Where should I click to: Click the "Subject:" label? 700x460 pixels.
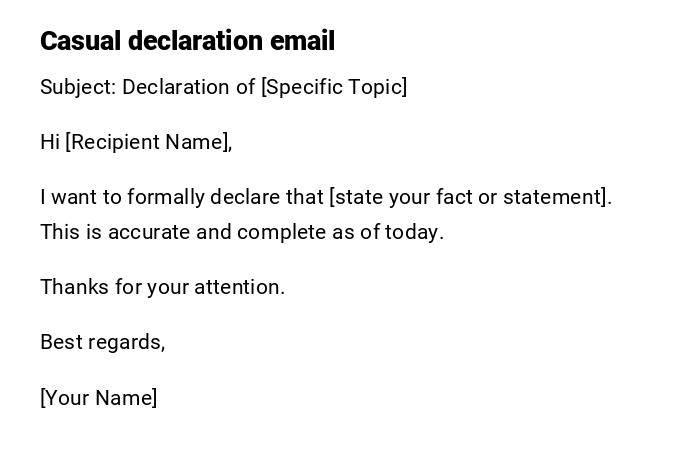tap(78, 87)
